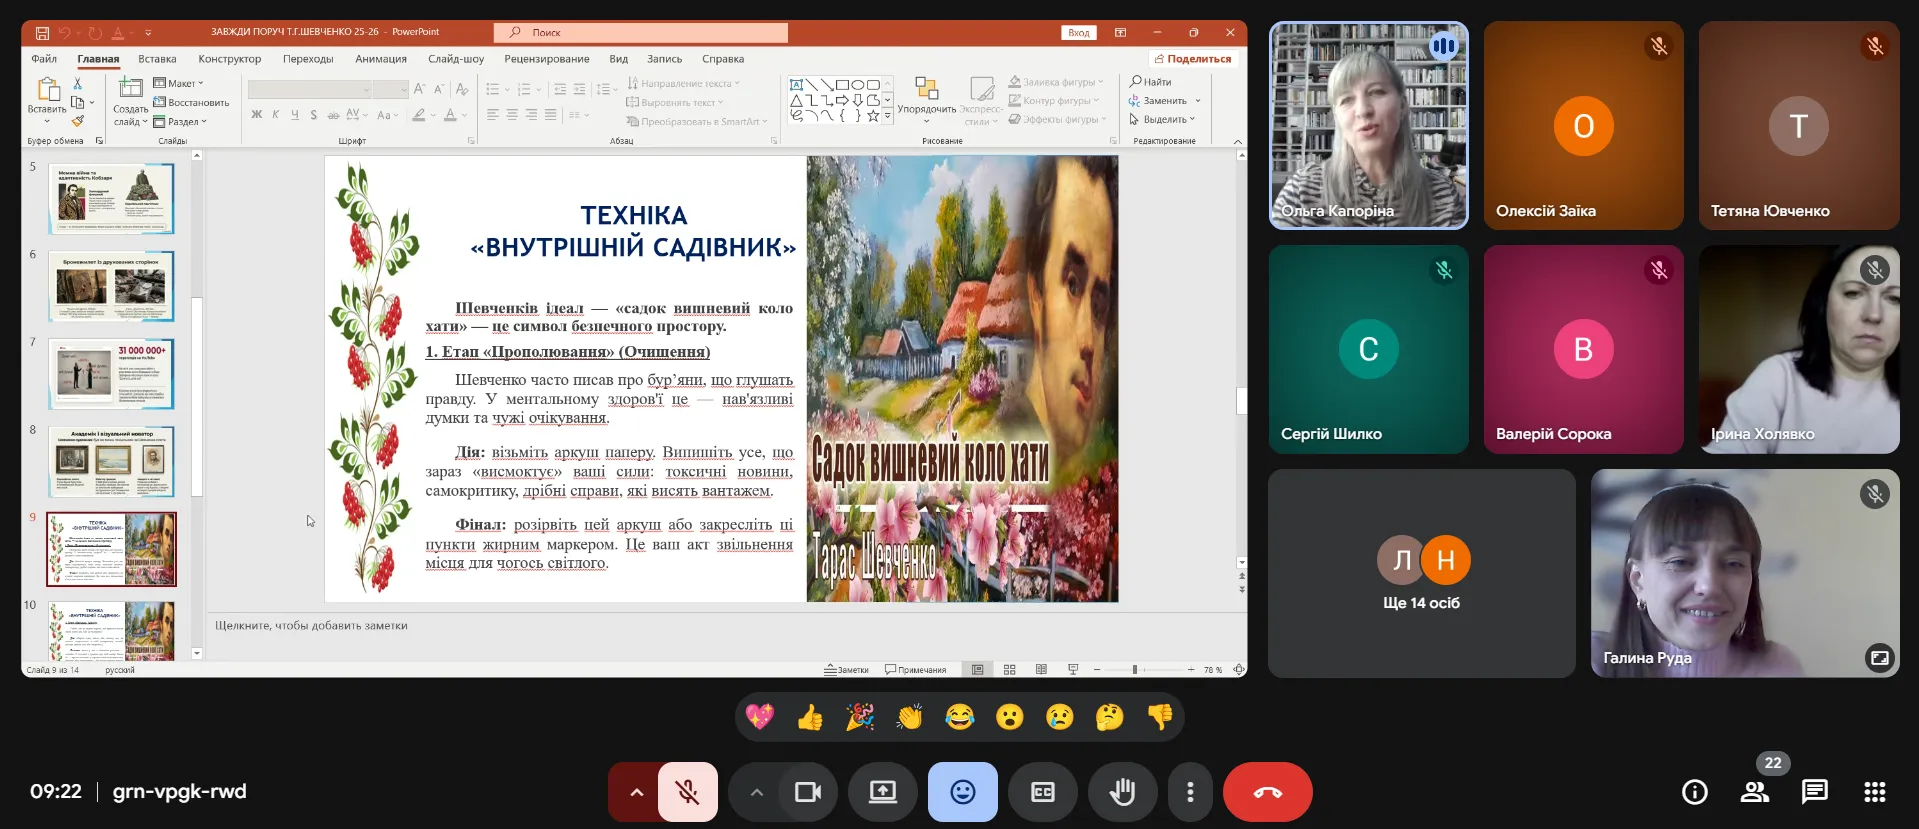Show the participants list icon
The image size is (1919, 829).
(x=1754, y=792)
